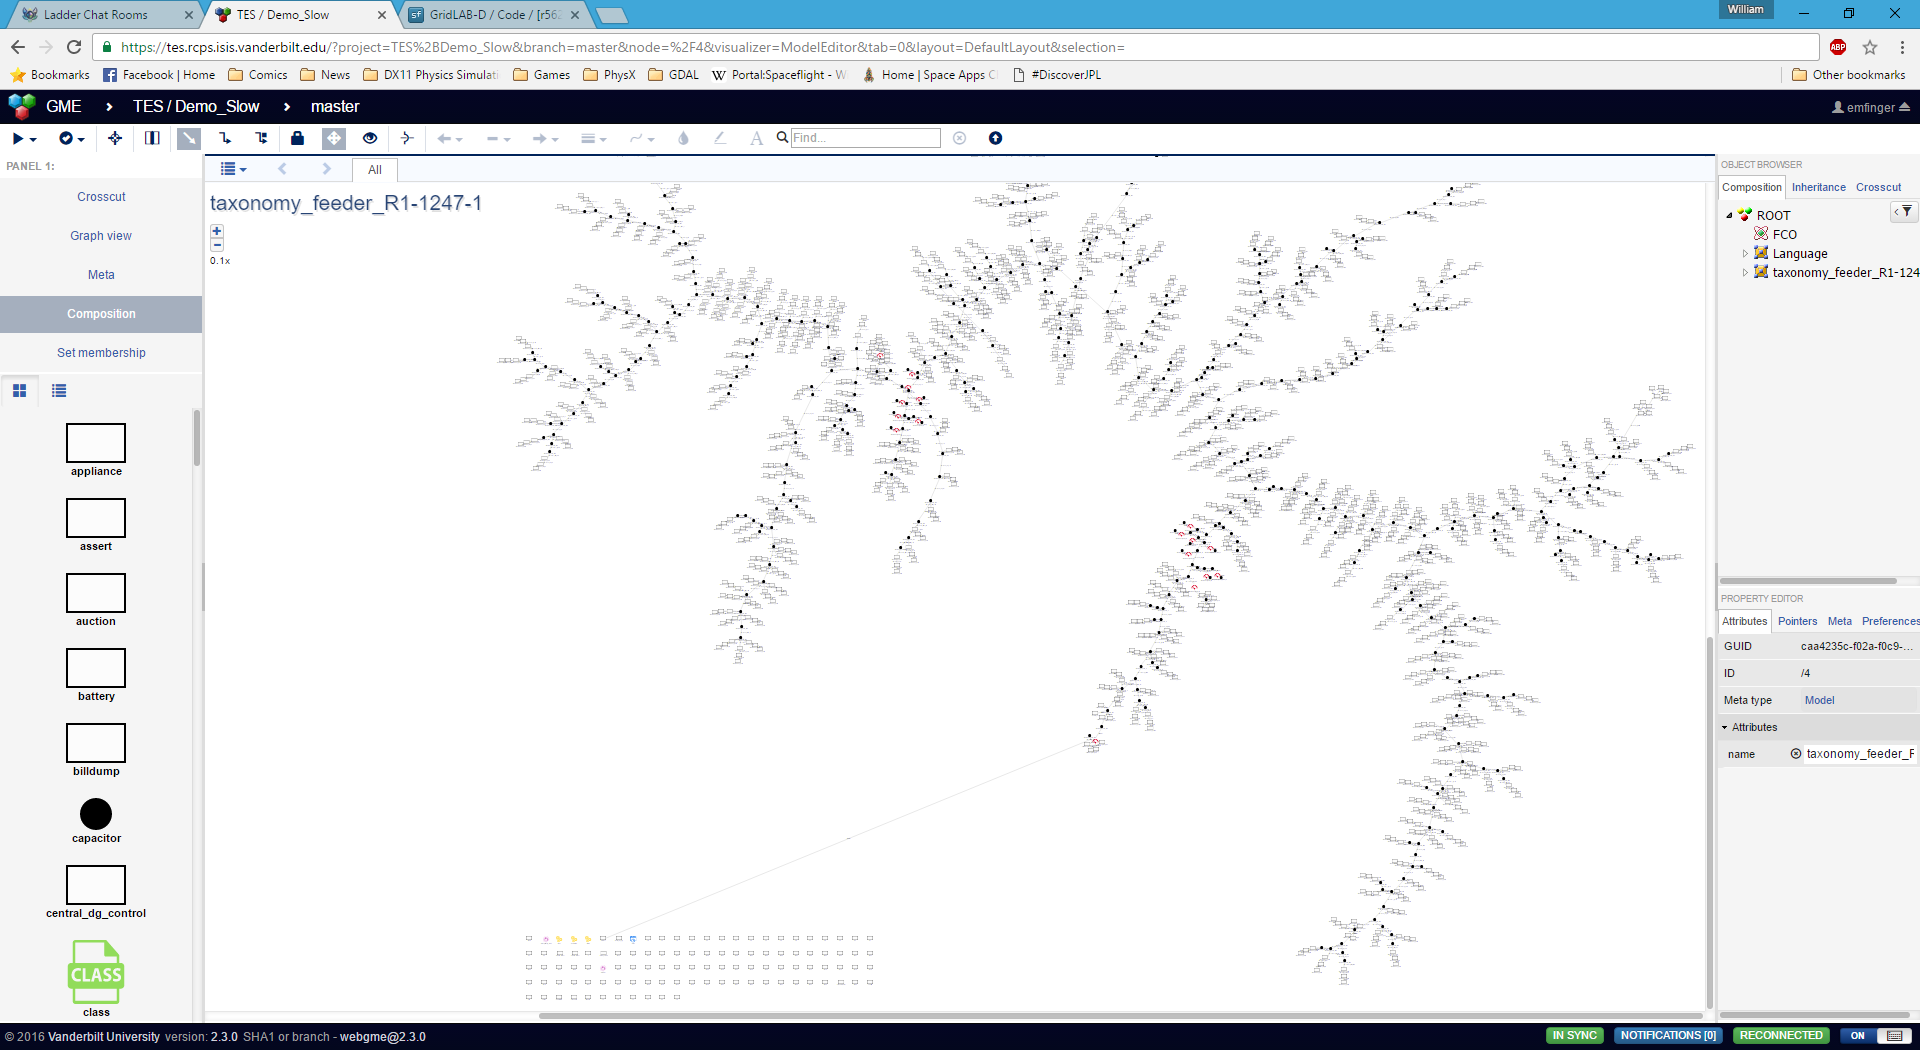Switch to Crosscut view in Panel 1

(x=101, y=197)
